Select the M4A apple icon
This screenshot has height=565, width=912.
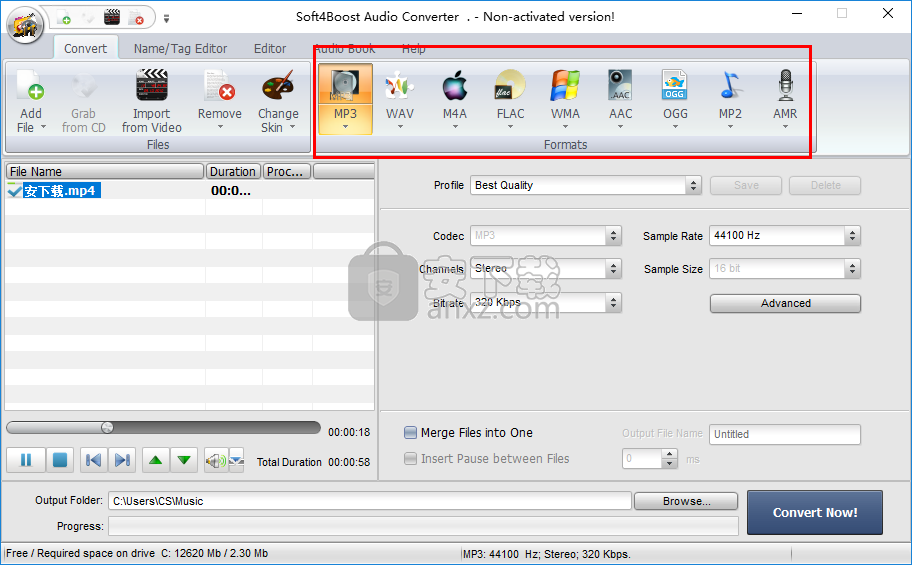pyautogui.click(x=455, y=86)
